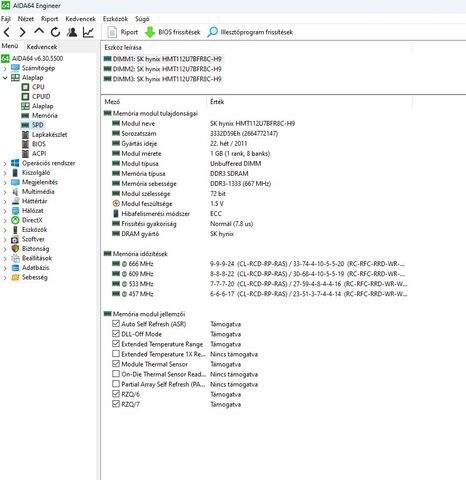
Task: Click the Hálózat network icon
Action: (x=15, y=211)
